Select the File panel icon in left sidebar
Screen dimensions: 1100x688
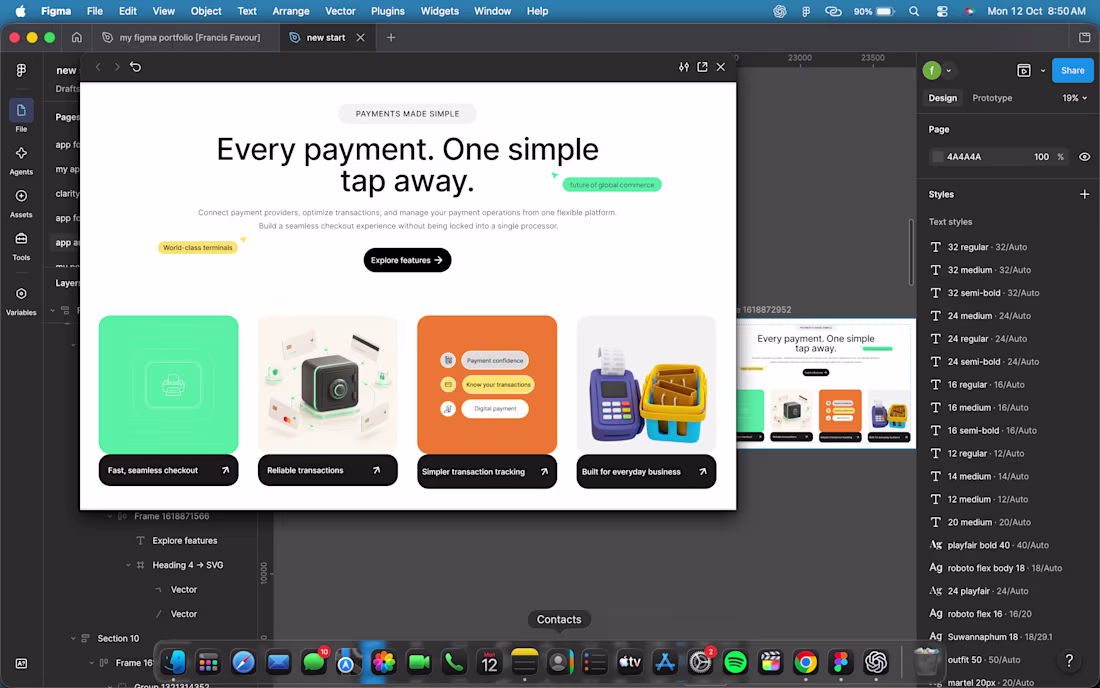click(x=21, y=110)
